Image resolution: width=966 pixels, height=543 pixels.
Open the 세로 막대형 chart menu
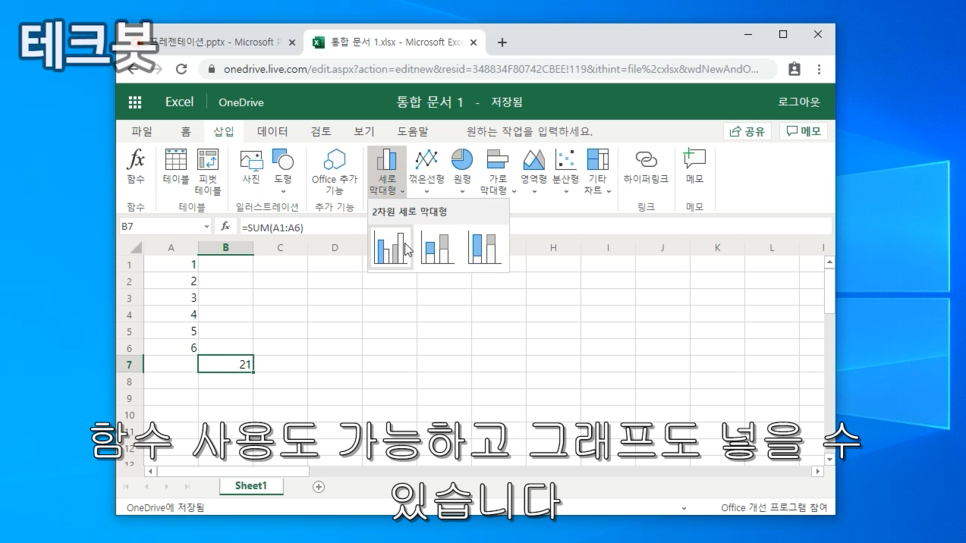(387, 172)
